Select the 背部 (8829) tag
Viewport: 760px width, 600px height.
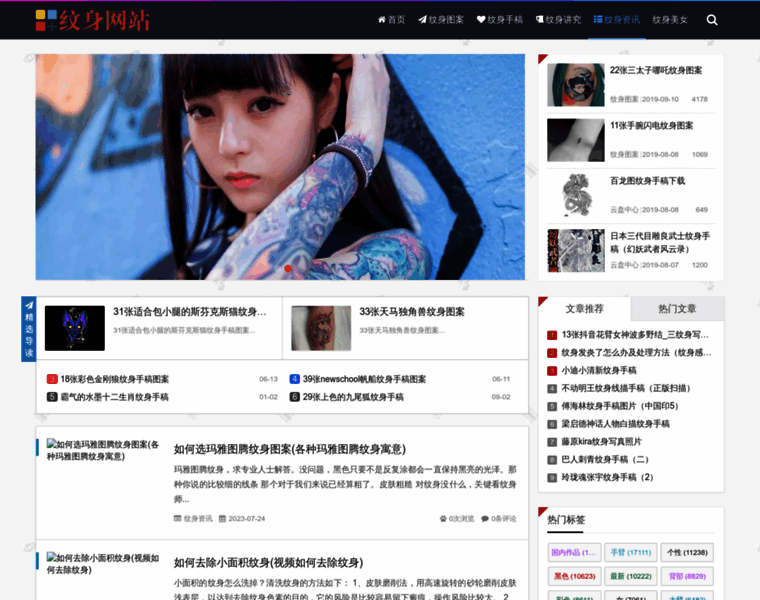click(x=687, y=576)
